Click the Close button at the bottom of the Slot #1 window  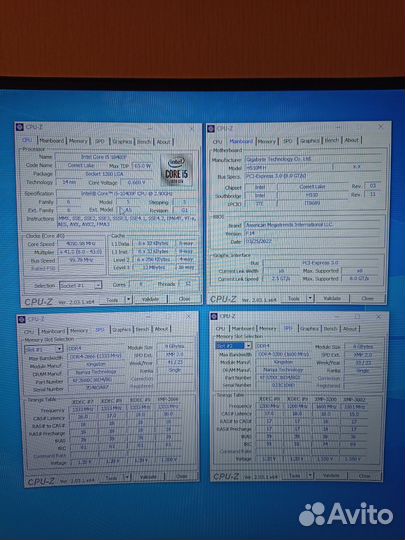(x=181, y=476)
